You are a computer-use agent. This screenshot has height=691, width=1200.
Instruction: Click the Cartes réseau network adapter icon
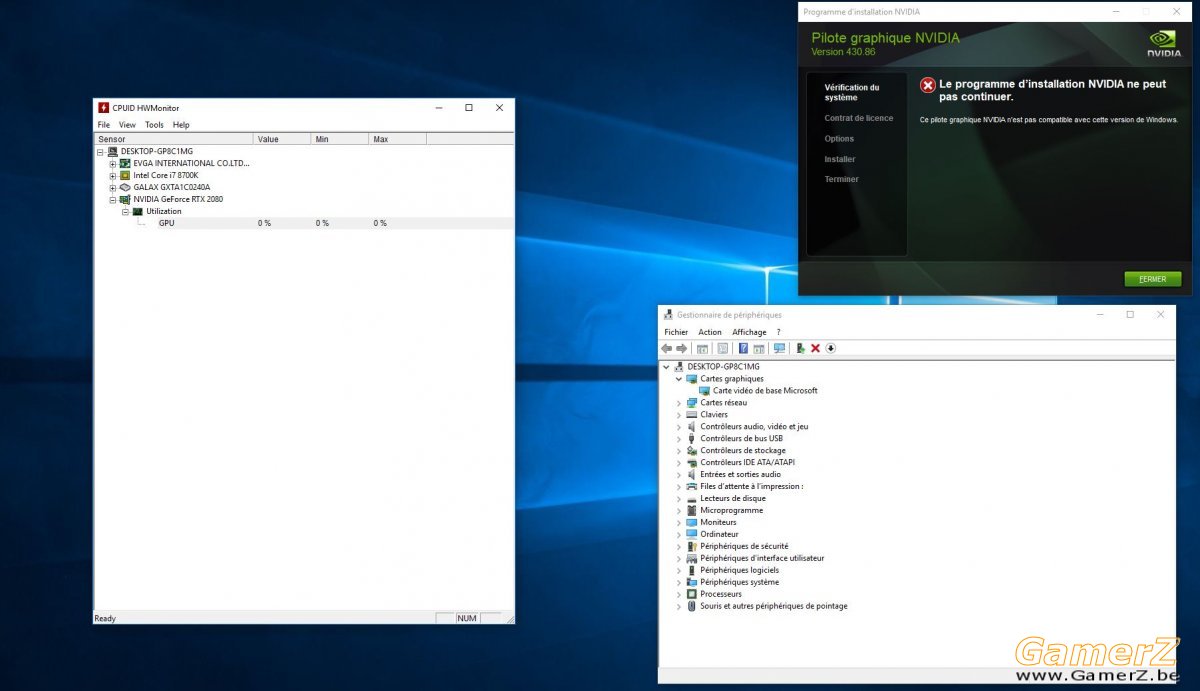click(692, 403)
